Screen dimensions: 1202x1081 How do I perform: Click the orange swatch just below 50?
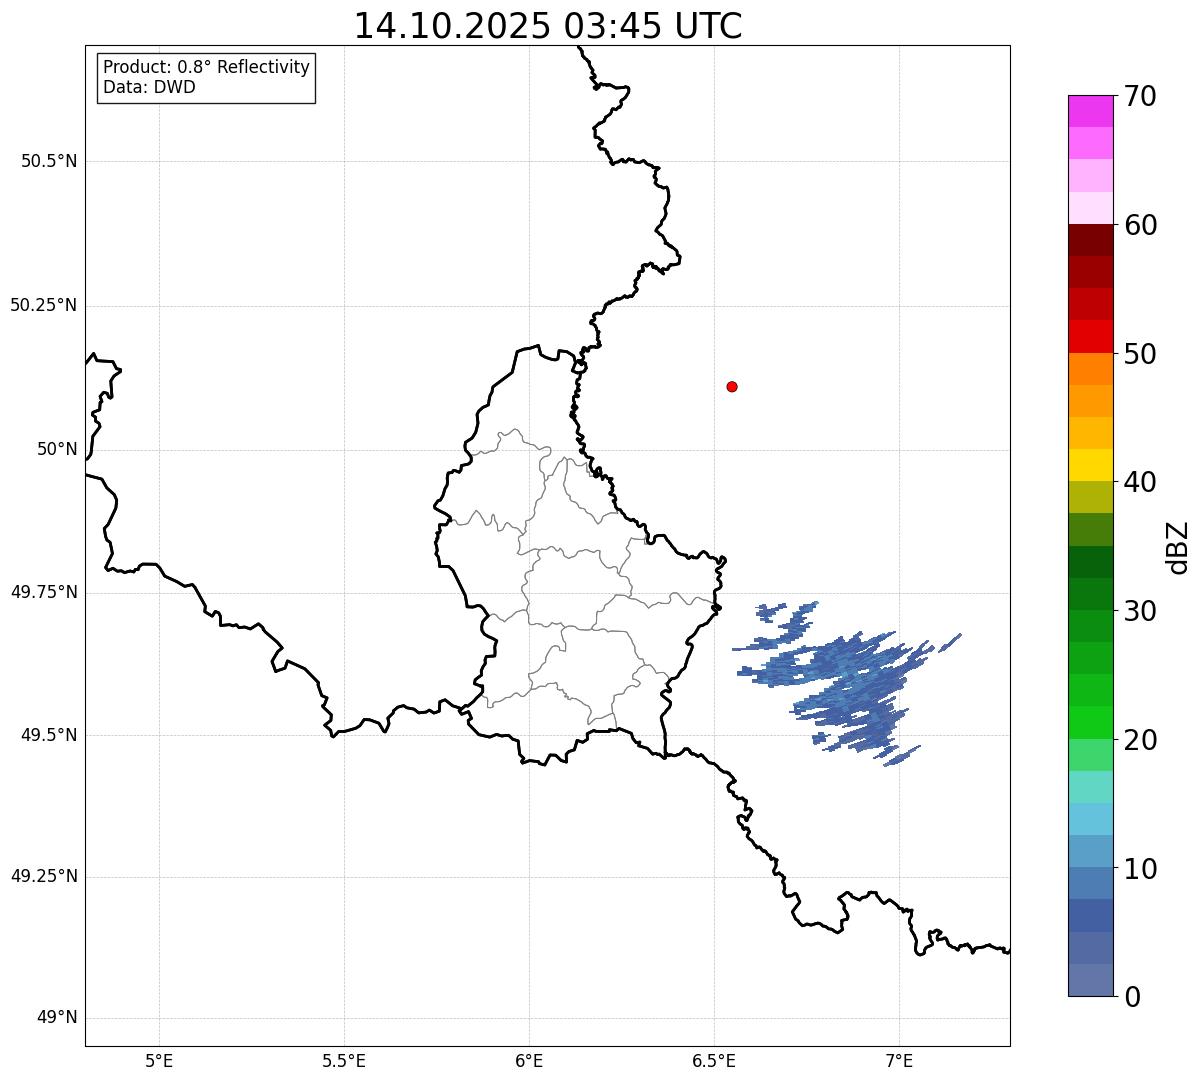coord(1090,369)
